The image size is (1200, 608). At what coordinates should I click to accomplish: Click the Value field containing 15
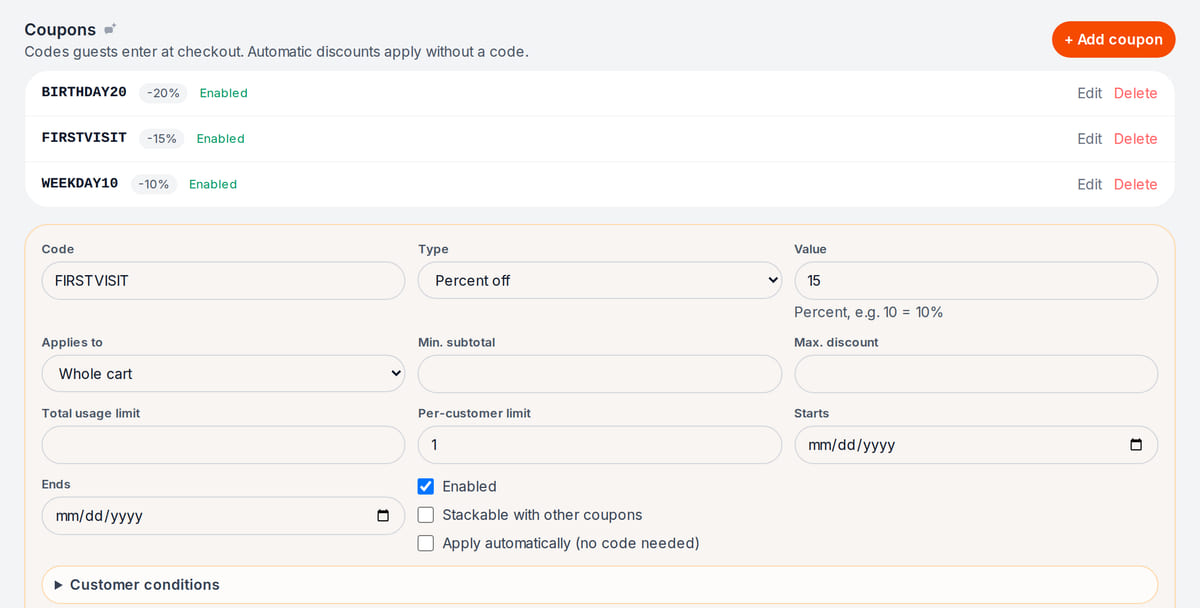976,280
